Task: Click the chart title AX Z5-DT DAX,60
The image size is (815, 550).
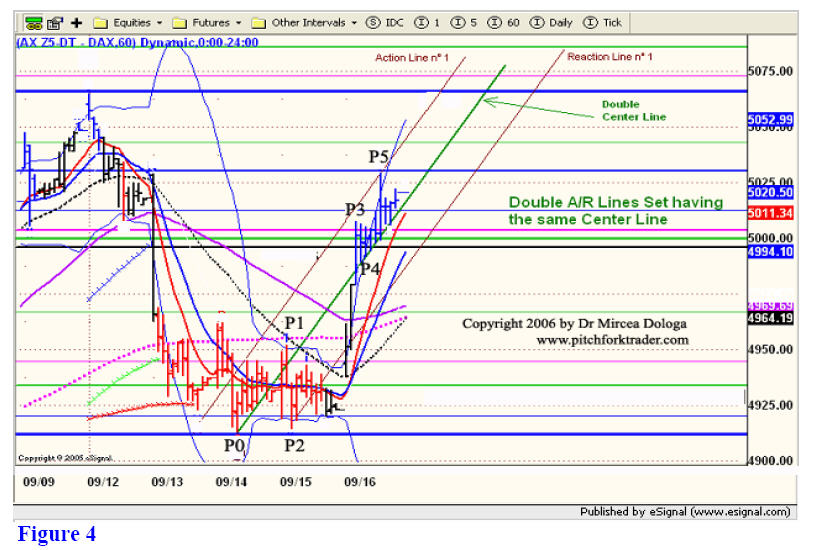Action: pyautogui.click(x=137, y=42)
